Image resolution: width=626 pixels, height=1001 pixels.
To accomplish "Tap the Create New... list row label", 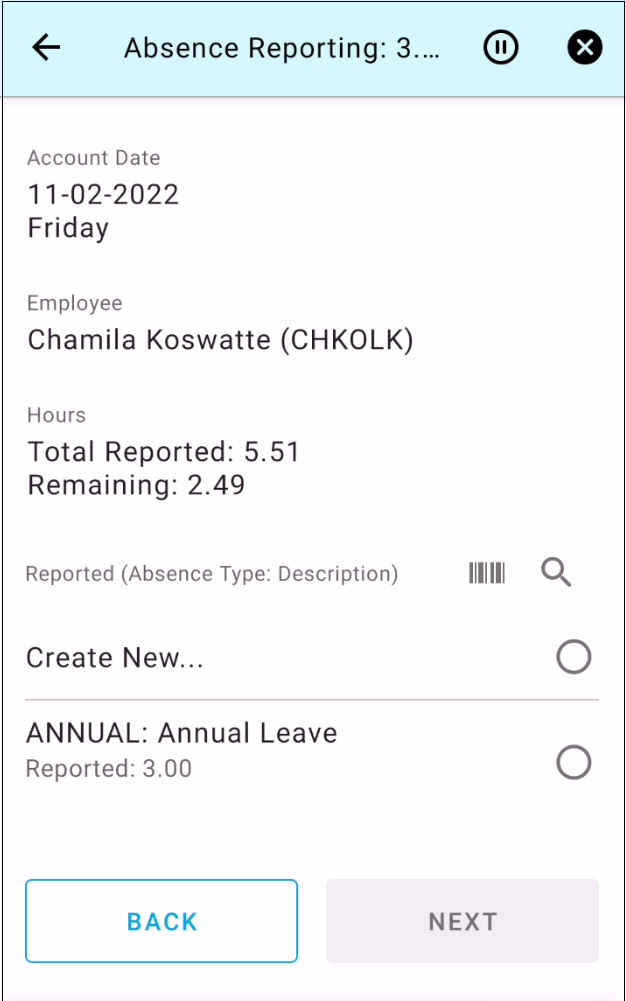I will pyautogui.click(x=115, y=658).
